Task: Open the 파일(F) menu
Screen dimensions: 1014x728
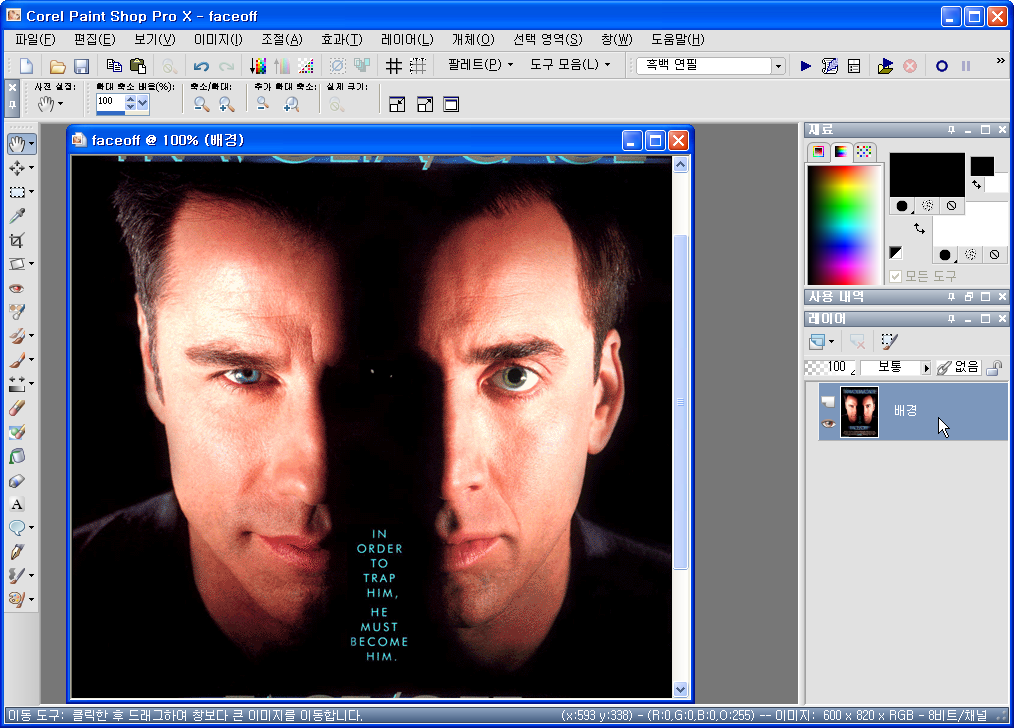Action: [36, 40]
